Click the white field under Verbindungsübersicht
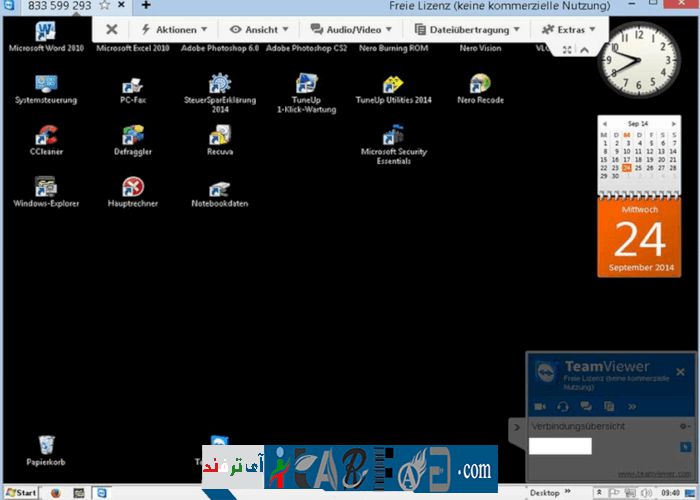700x500 pixels. point(560,446)
